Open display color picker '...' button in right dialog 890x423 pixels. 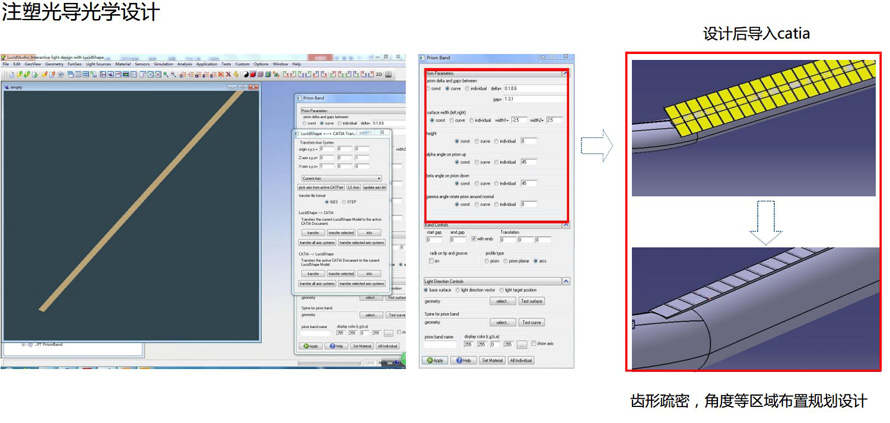pyautogui.click(x=521, y=344)
